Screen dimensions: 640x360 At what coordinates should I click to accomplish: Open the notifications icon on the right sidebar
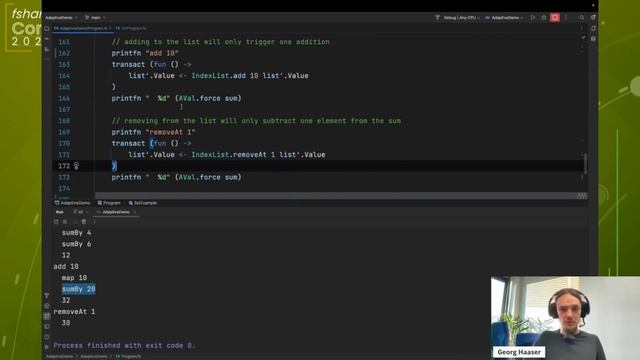(x=593, y=28)
